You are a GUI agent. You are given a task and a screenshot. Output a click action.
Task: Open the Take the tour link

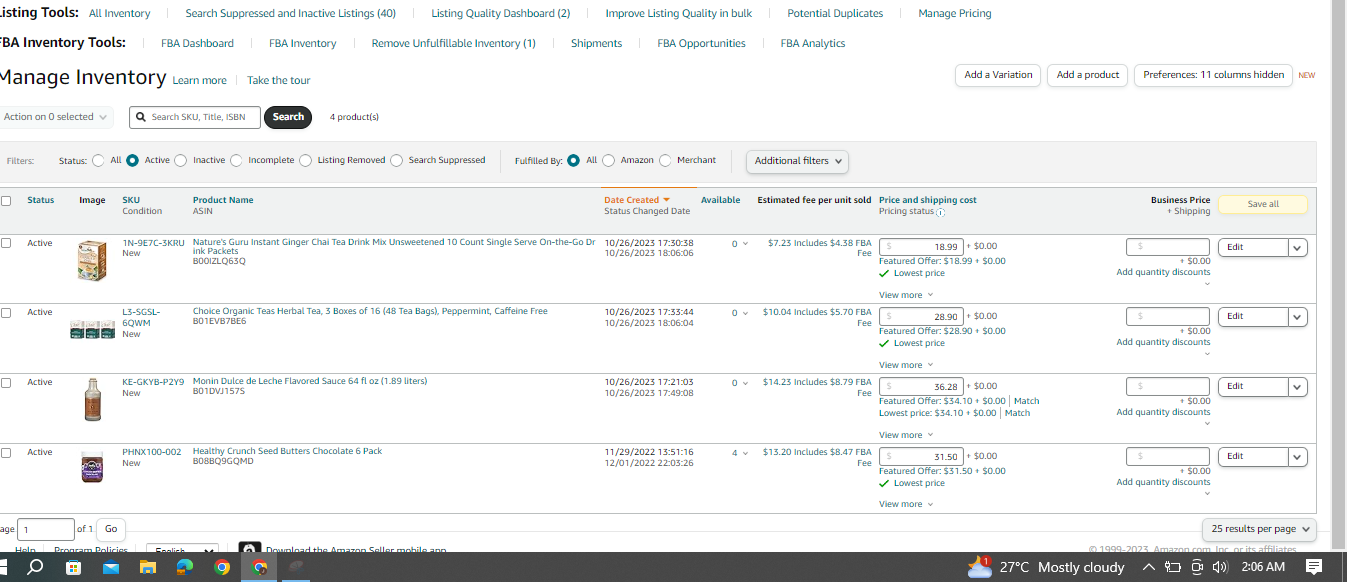click(x=279, y=80)
